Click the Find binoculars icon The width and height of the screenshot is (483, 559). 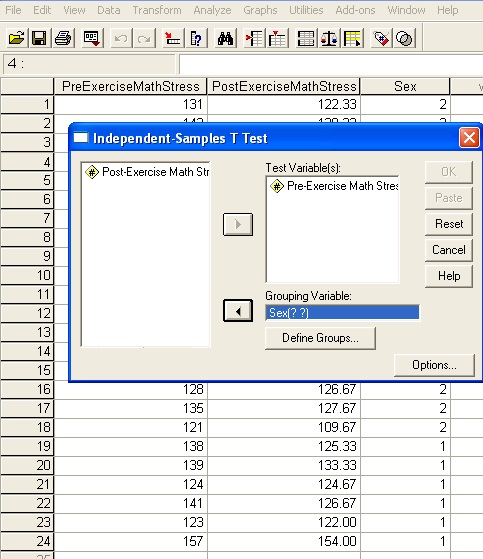(225, 38)
